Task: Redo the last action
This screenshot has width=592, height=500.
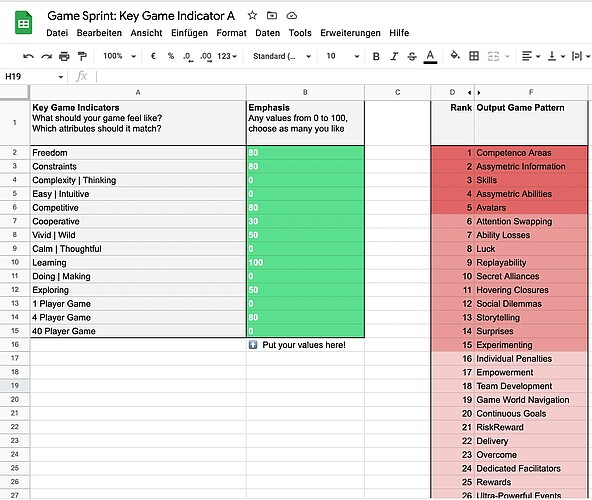Action: click(x=46, y=56)
